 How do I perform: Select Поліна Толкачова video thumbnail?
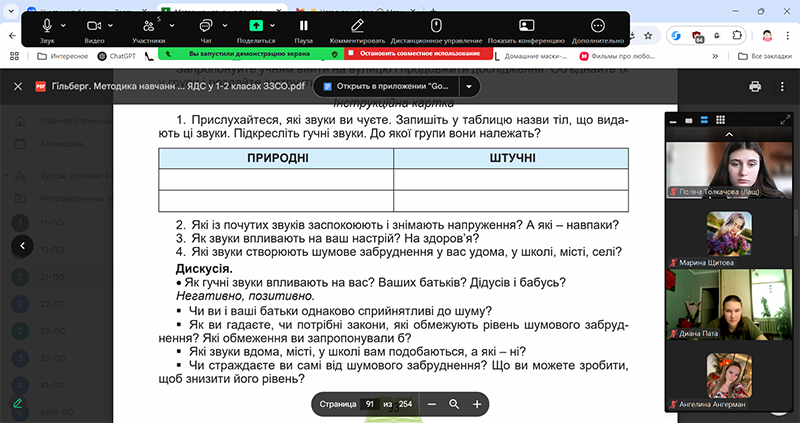tap(729, 170)
